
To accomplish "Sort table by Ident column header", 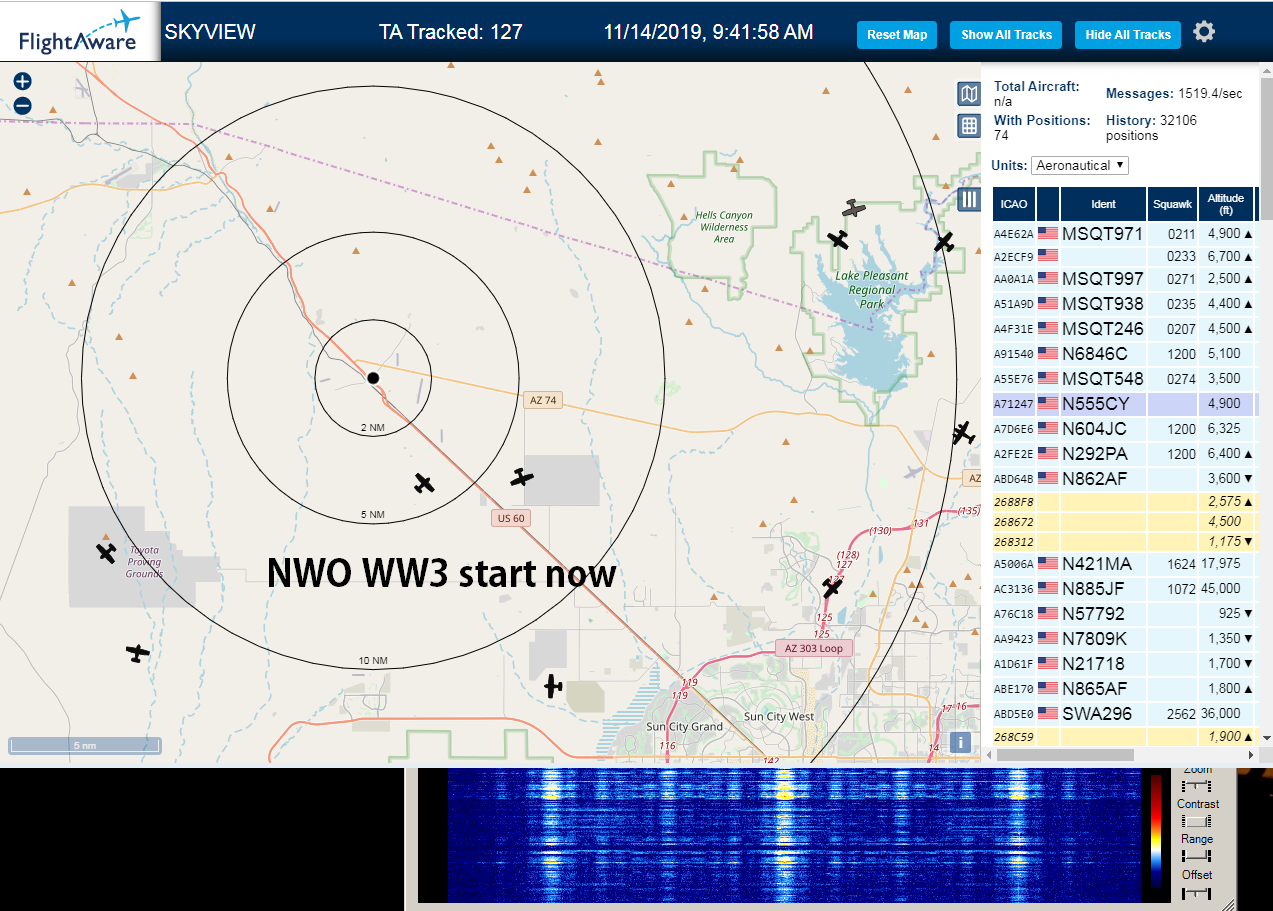I will click(1103, 204).
